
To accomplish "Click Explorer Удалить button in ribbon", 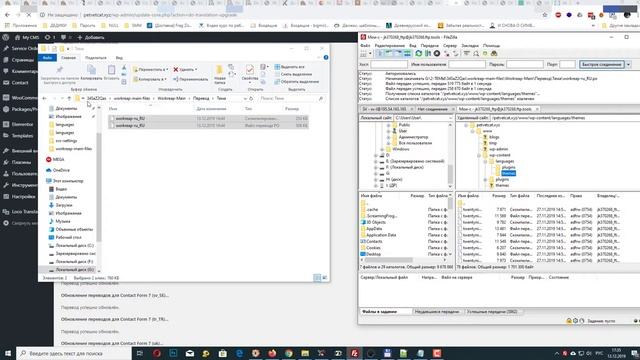I will (x=185, y=70).
